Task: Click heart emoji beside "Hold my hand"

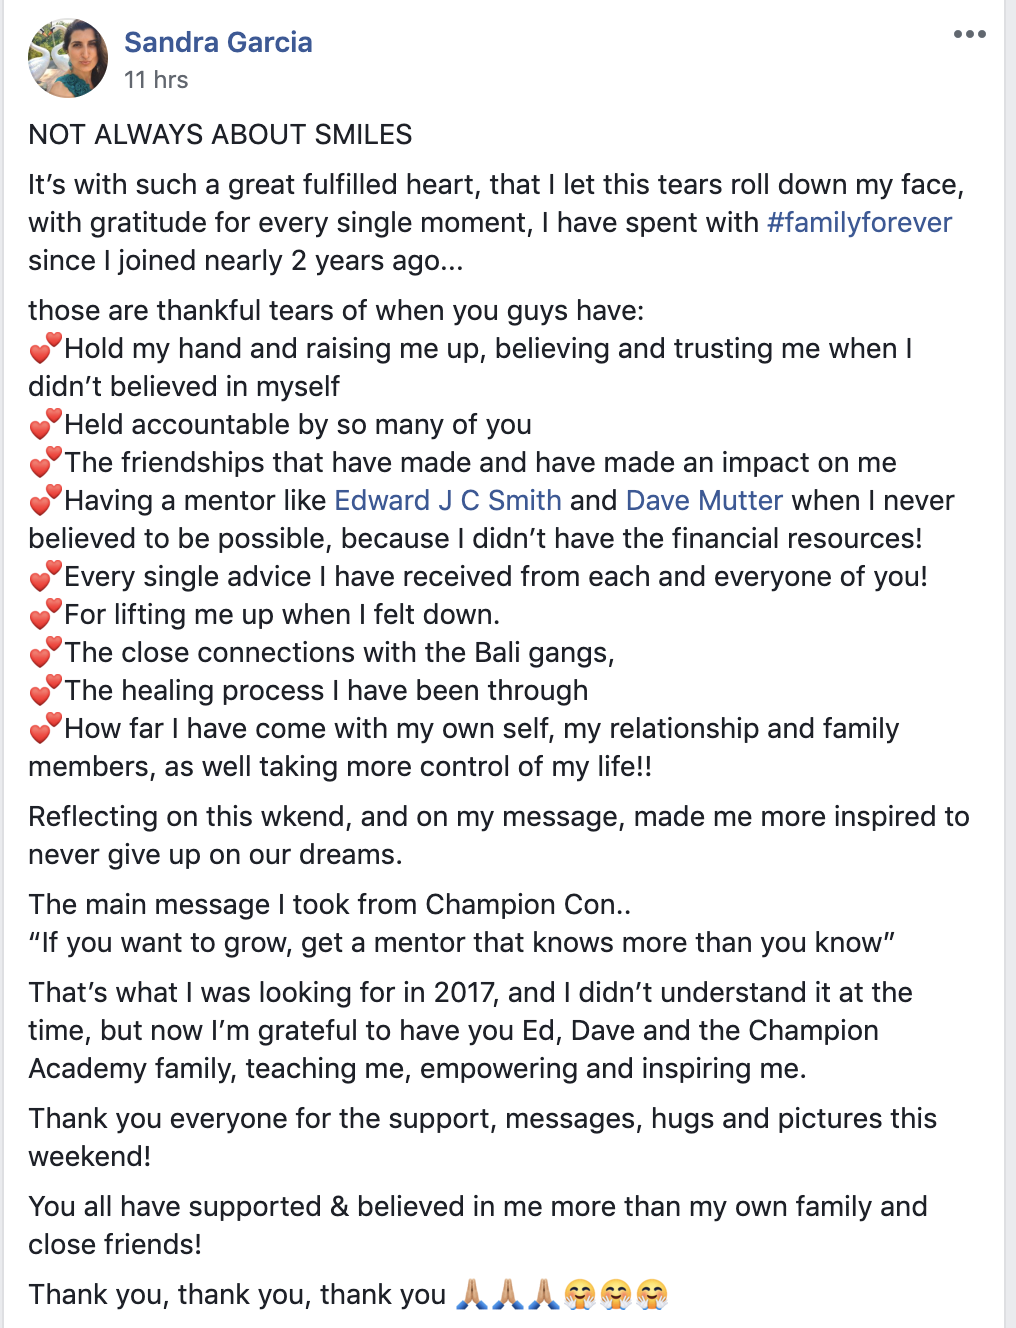Action: (45, 348)
